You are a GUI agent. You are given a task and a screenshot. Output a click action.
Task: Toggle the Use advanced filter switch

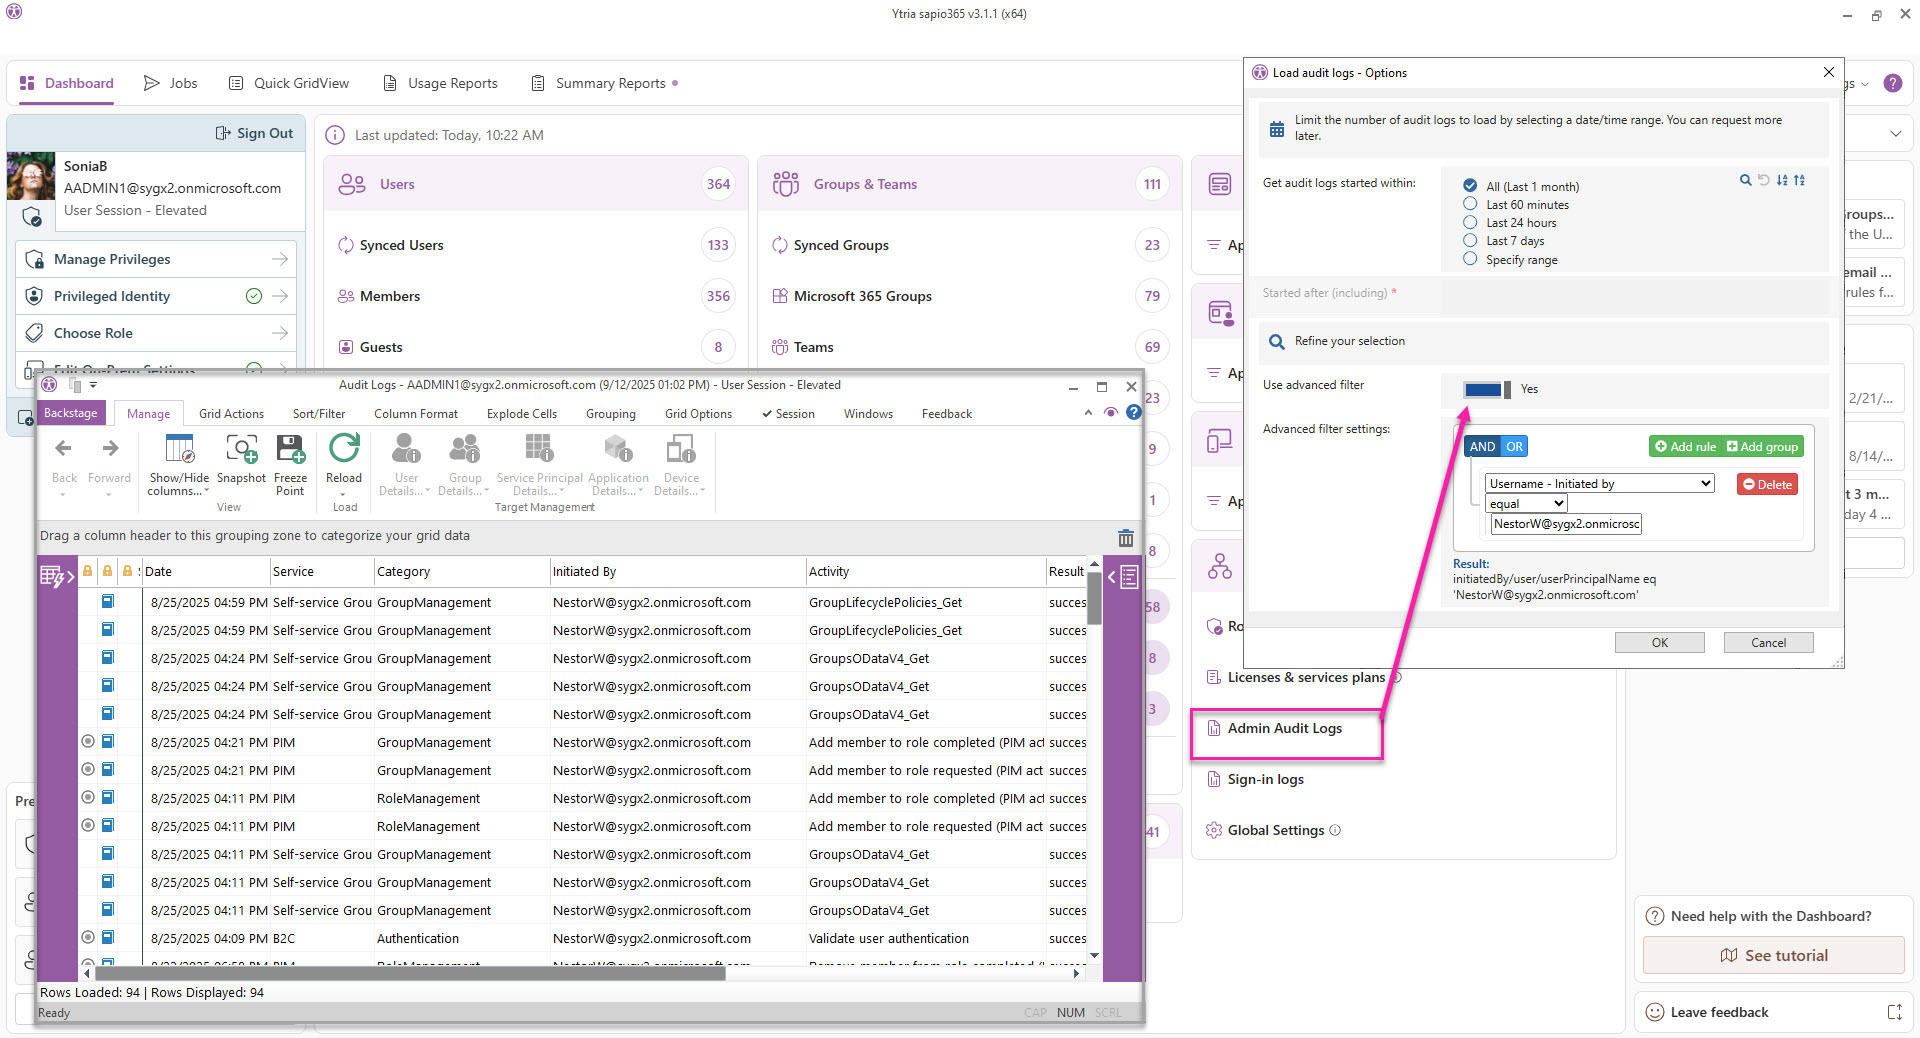click(1486, 389)
